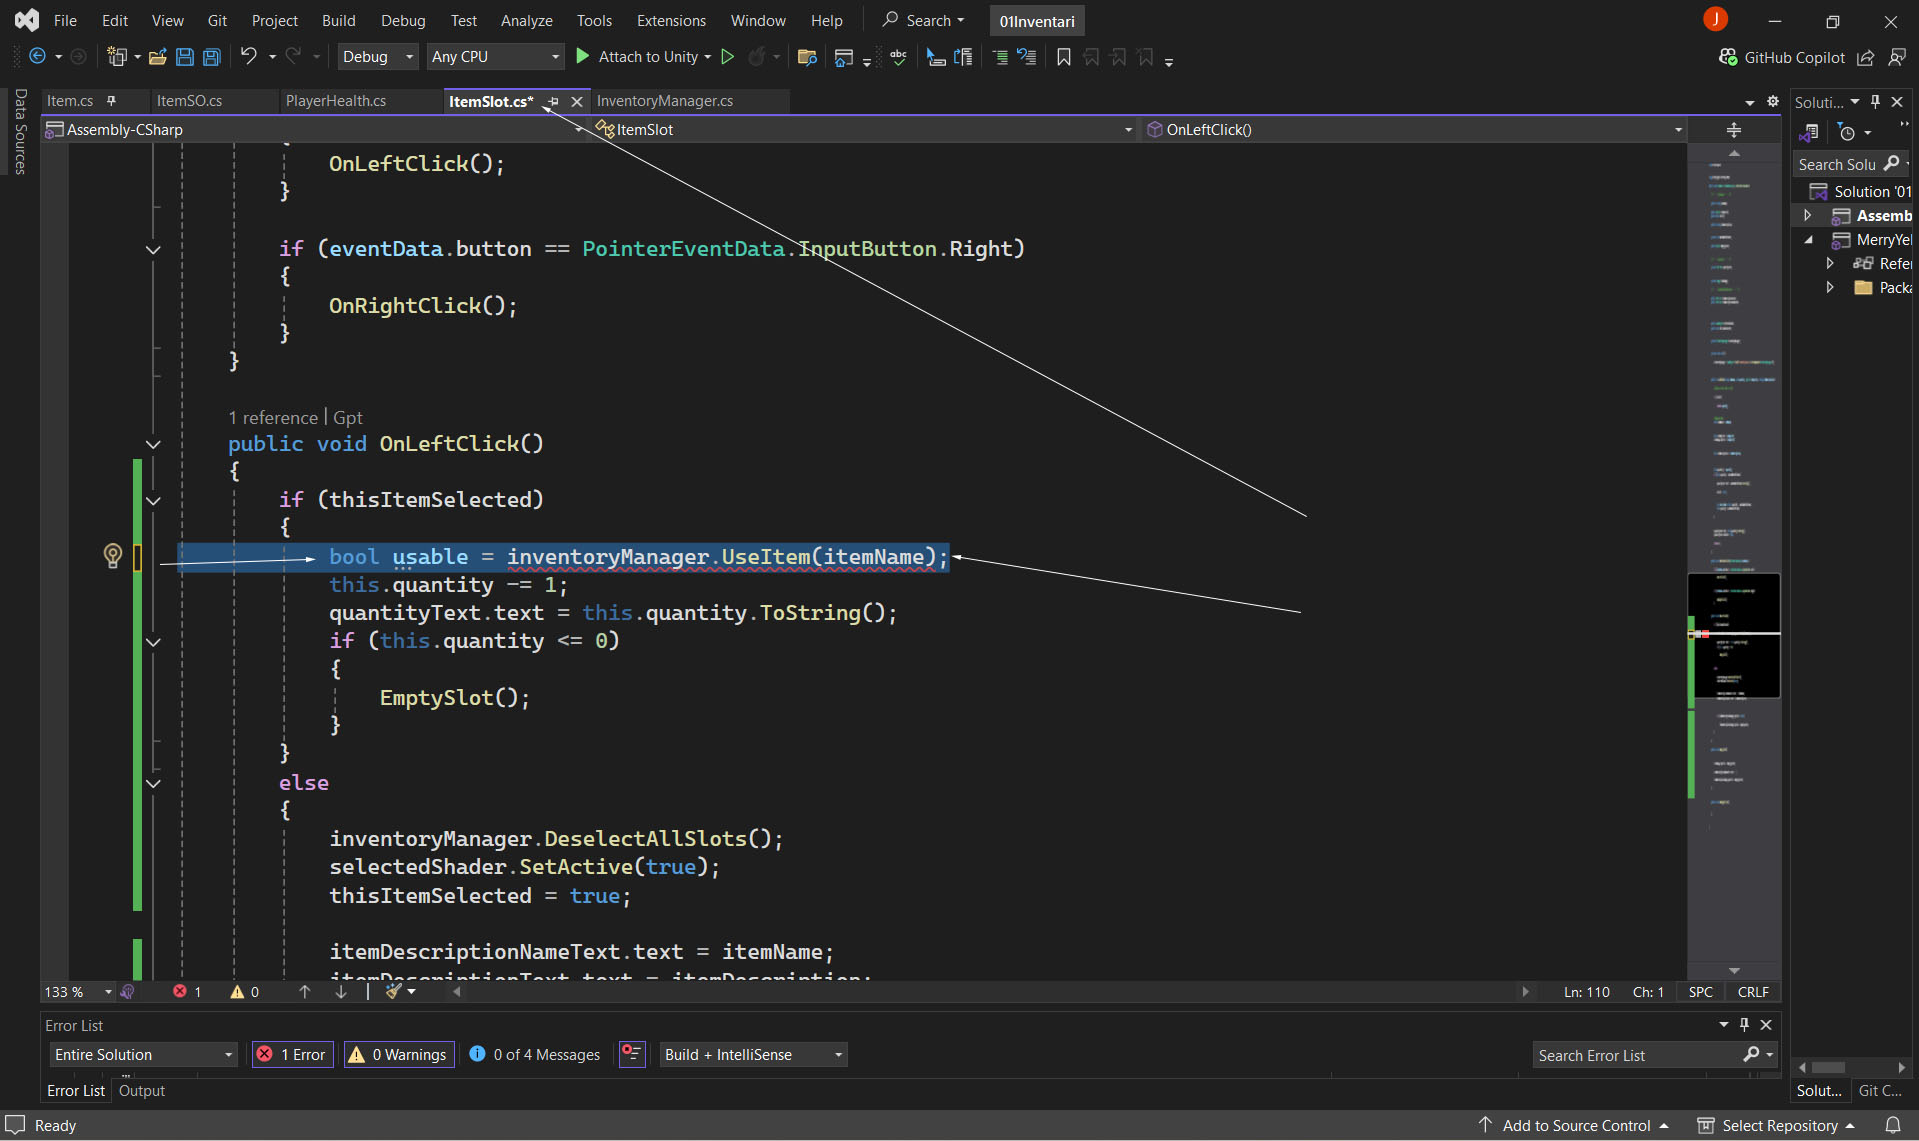Click the notifications bell in status bar
The height and width of the screenshot is (1141, 1919).
1892,1125
